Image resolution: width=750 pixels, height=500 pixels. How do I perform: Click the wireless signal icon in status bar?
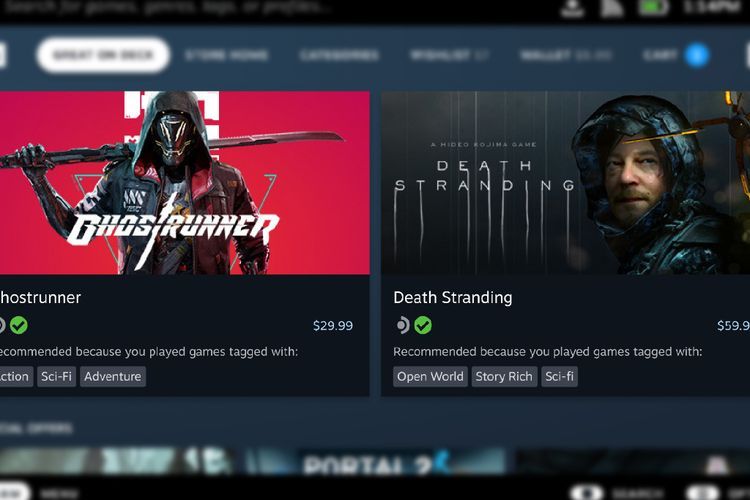pos(612,7)
